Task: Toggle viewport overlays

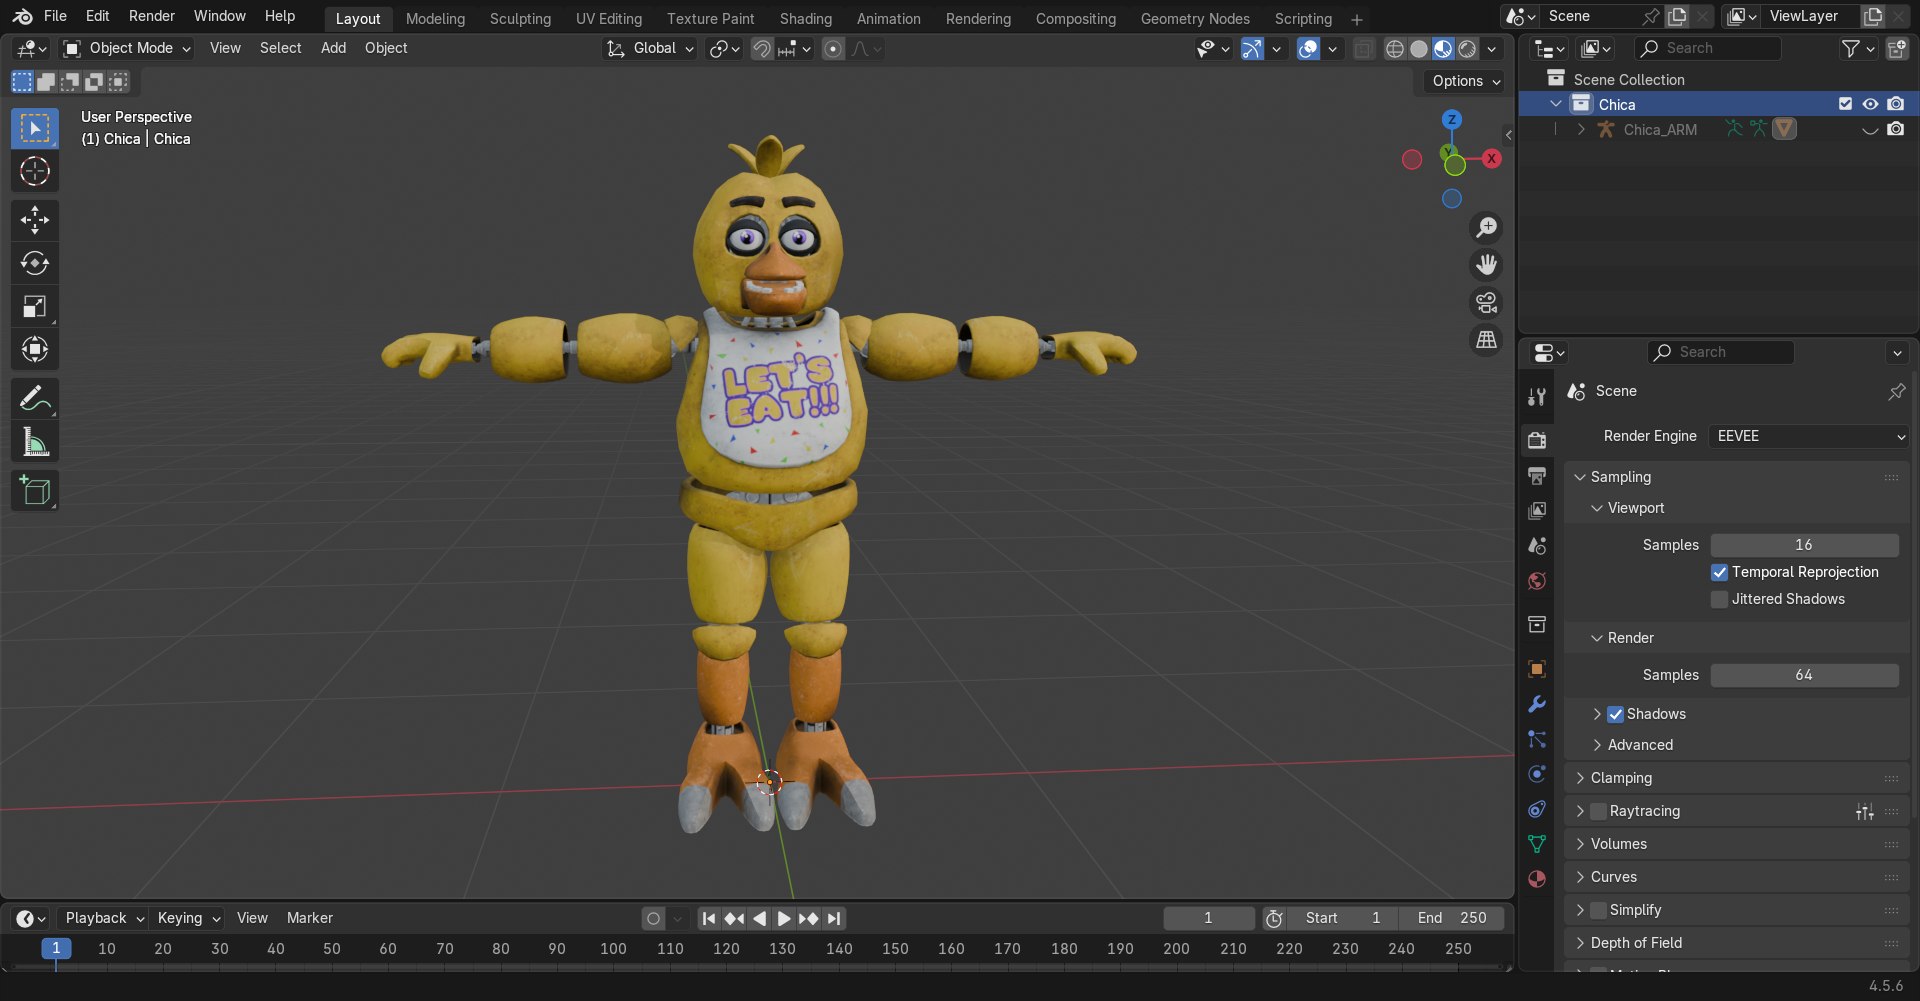Action: tap(1308, 49)
